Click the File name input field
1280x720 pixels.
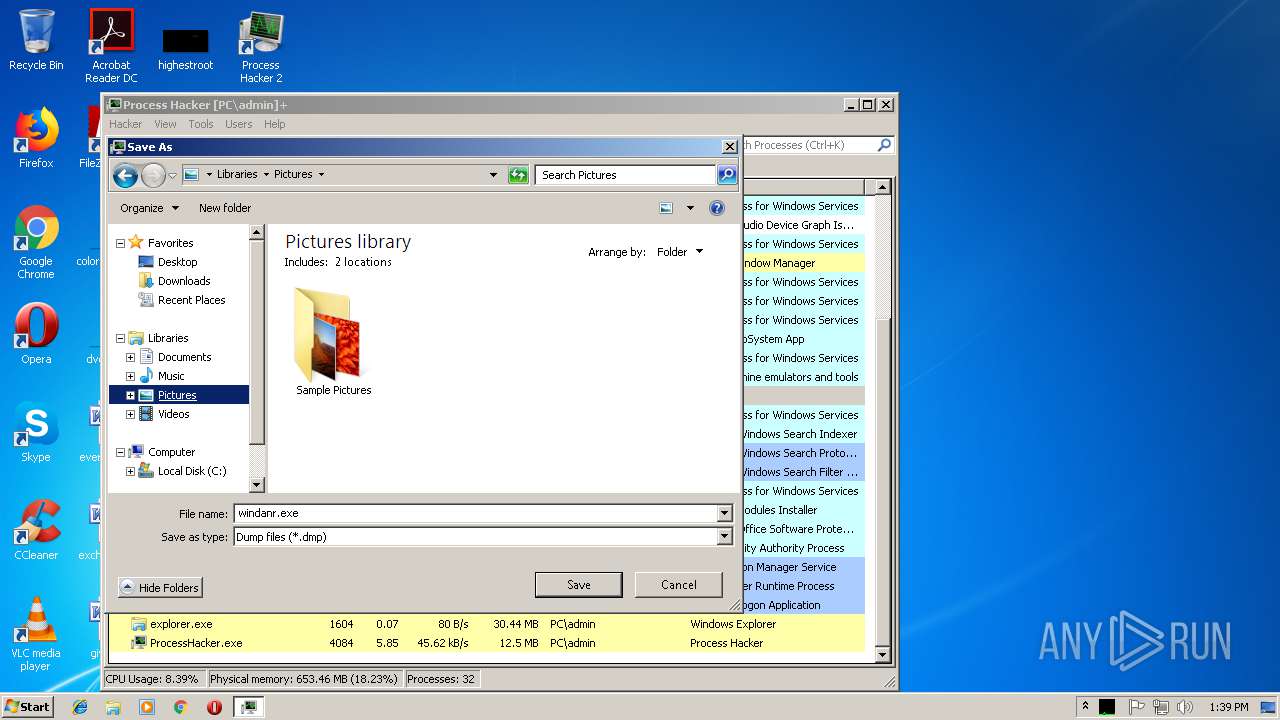tap(475, 513)
